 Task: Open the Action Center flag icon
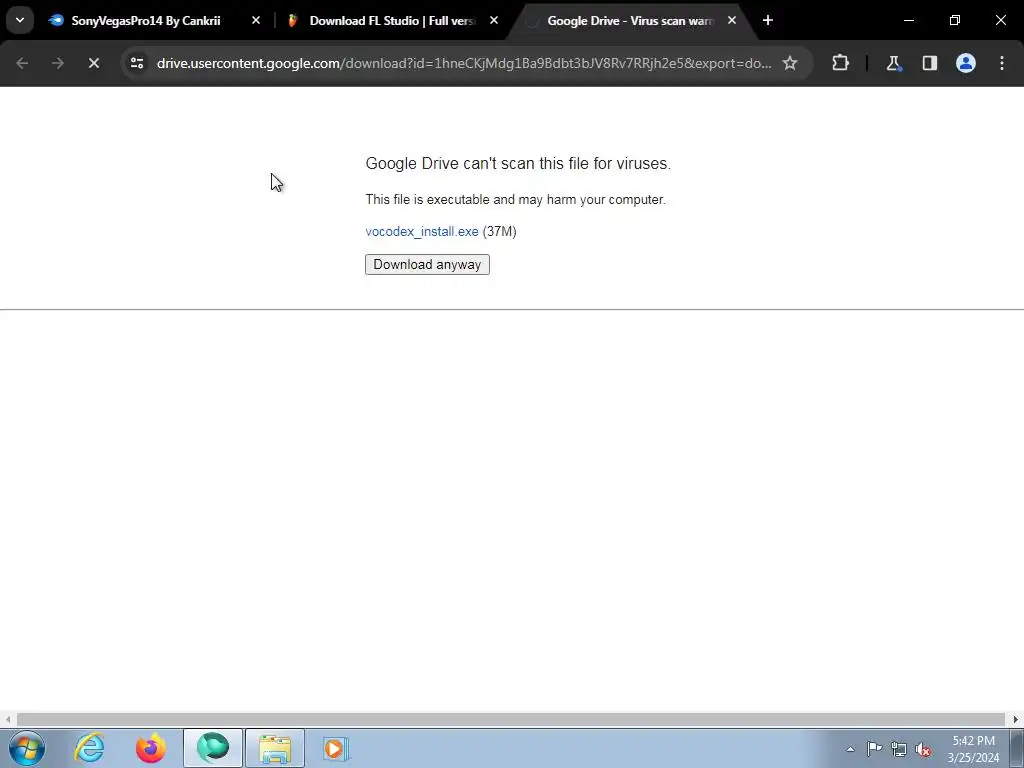(x=874, y=749)
